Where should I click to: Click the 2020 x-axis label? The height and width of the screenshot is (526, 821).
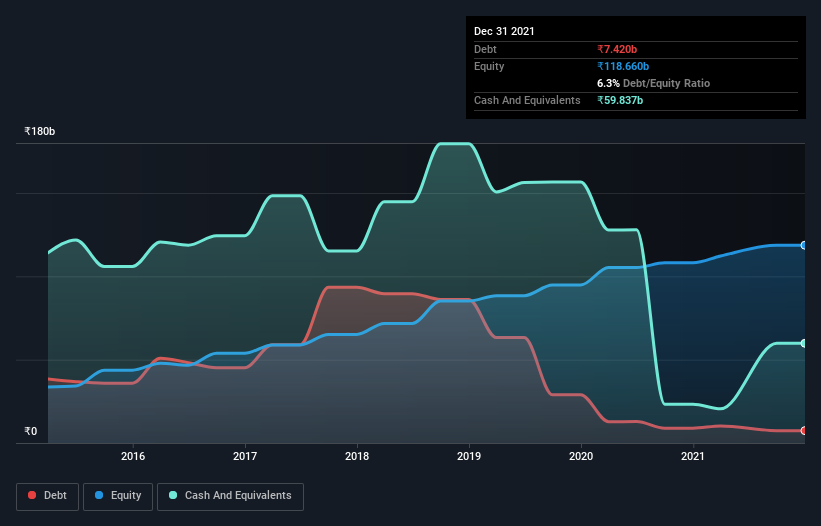click(x=581, y=456)
